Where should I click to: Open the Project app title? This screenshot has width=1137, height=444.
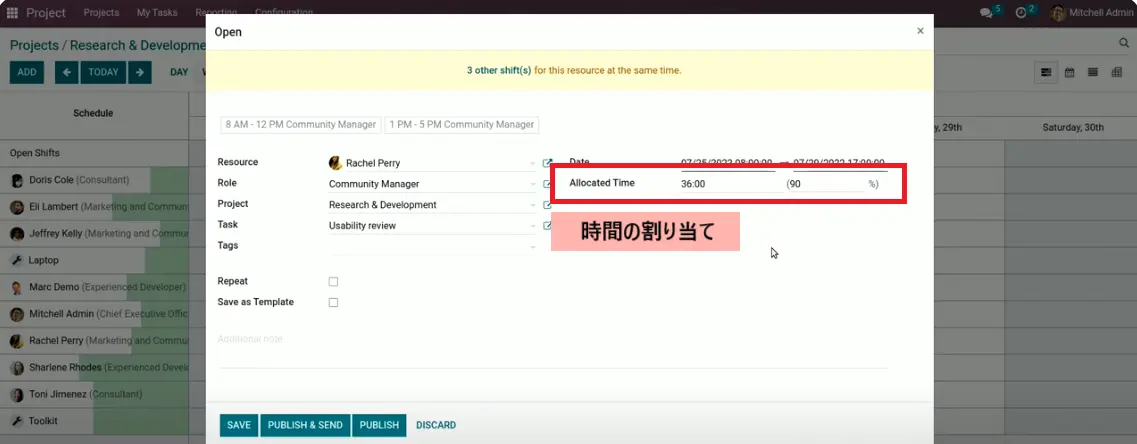coord(46,12)
